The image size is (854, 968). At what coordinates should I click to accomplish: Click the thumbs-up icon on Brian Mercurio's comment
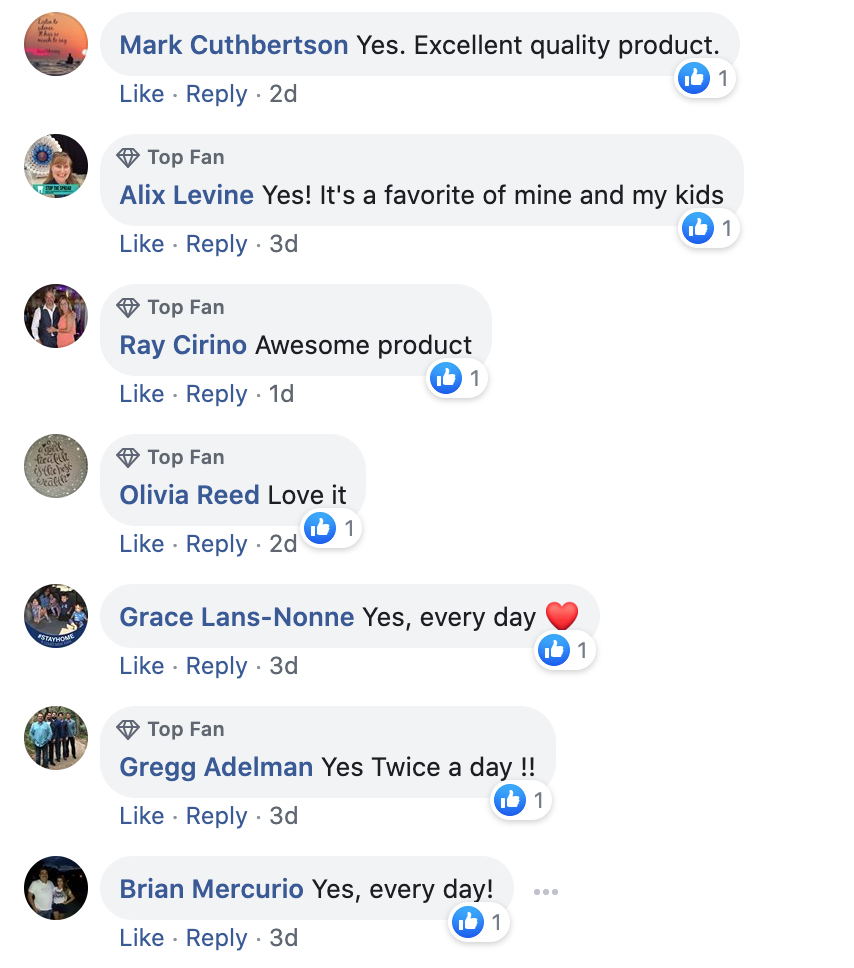point(468,922)
